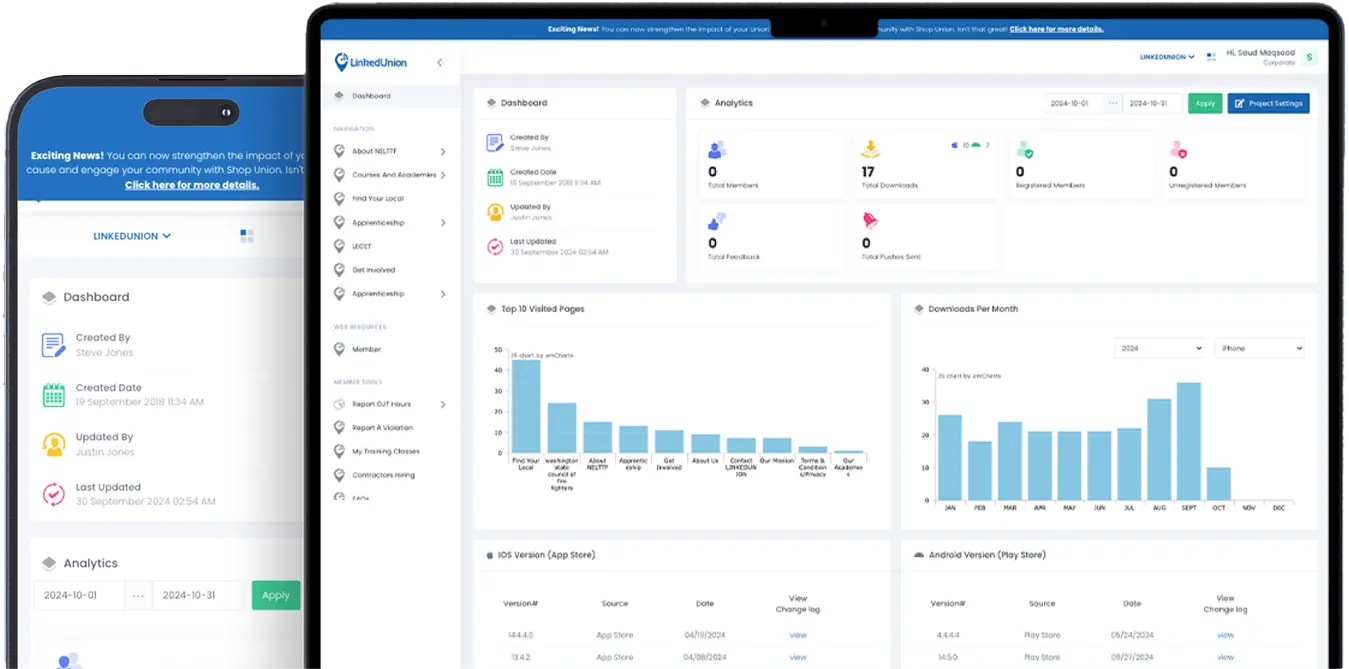The image size is (1349, 669).
Task: Click the Total Pushers Sent icon
Action: point(869,221)
